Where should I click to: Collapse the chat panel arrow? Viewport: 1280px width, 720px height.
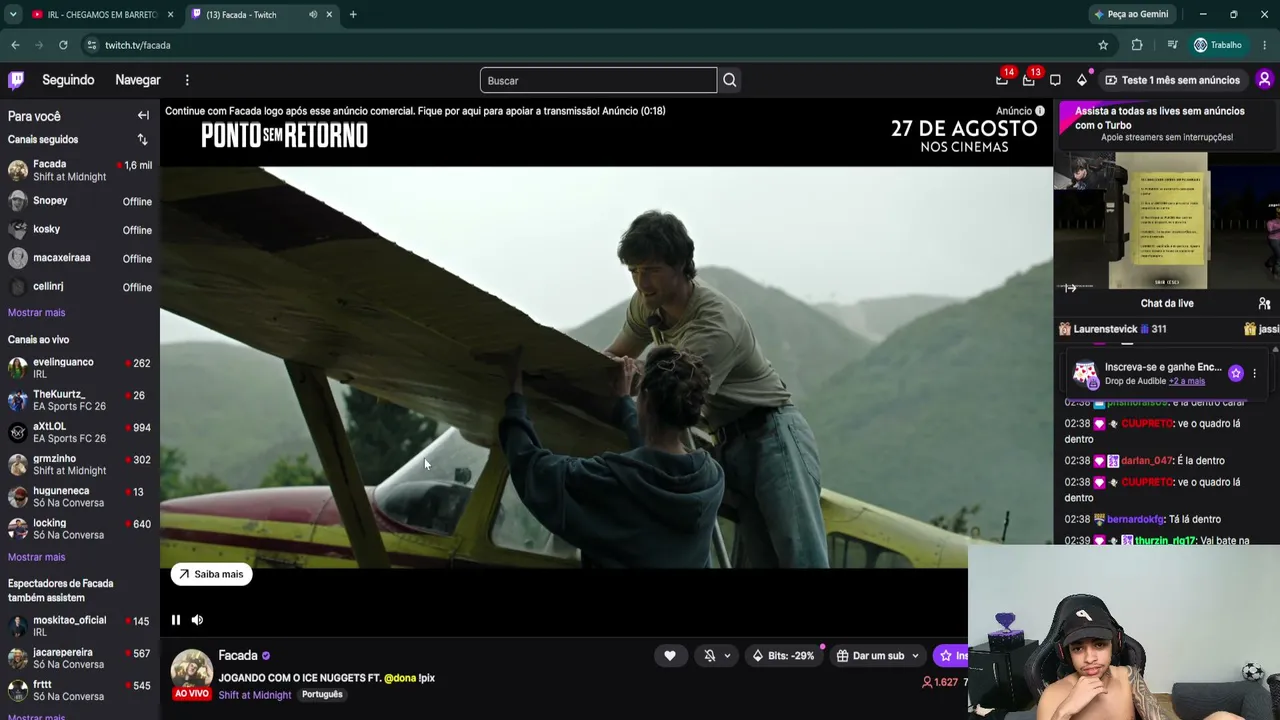1071,288
